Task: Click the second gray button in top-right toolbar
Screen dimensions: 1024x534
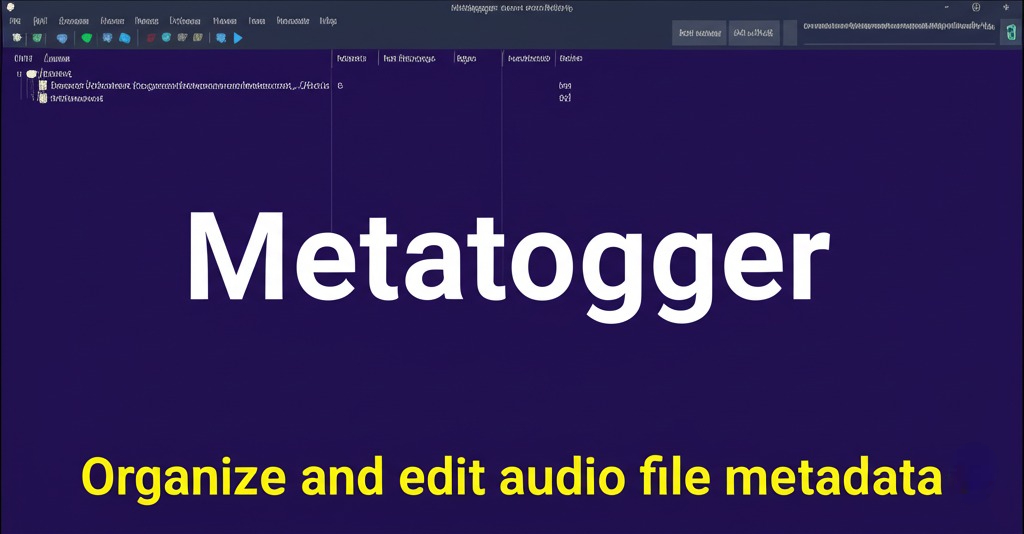Action: (754, 33)
